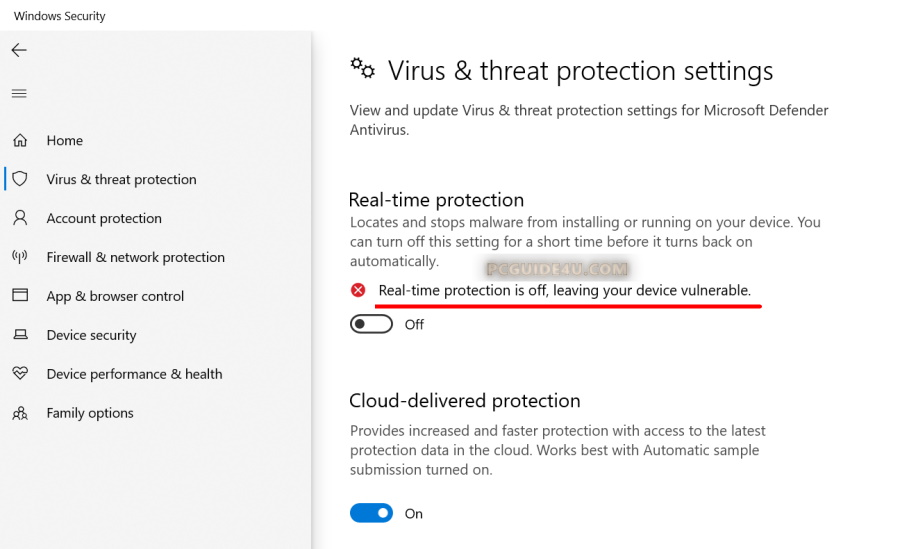Click the Device security laptop icon

(x=20, y=335)
